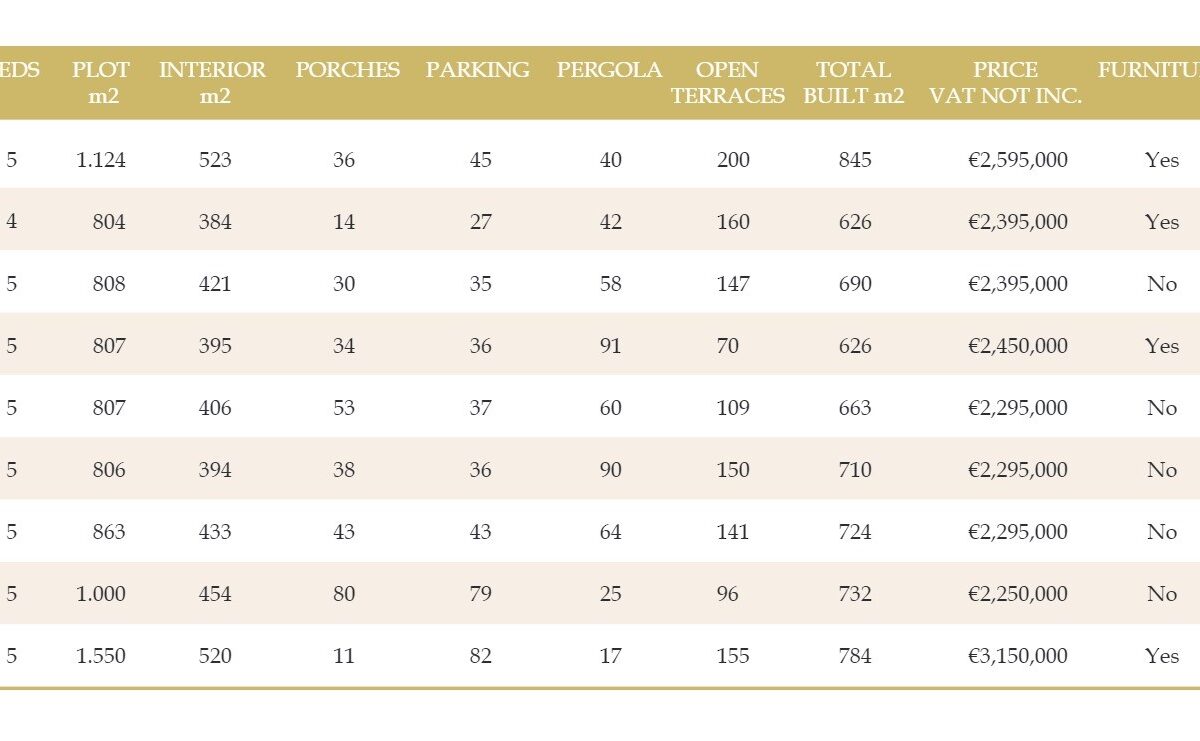Click plot value 1.124
The image size is (1200, 741).
pos(101,160)
